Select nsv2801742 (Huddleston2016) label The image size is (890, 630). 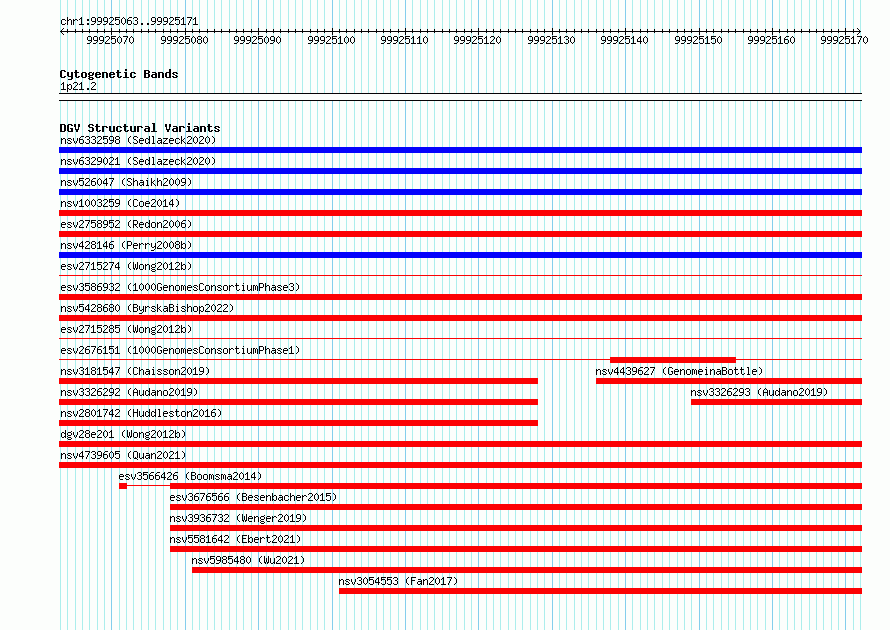(x=141, y=413)
